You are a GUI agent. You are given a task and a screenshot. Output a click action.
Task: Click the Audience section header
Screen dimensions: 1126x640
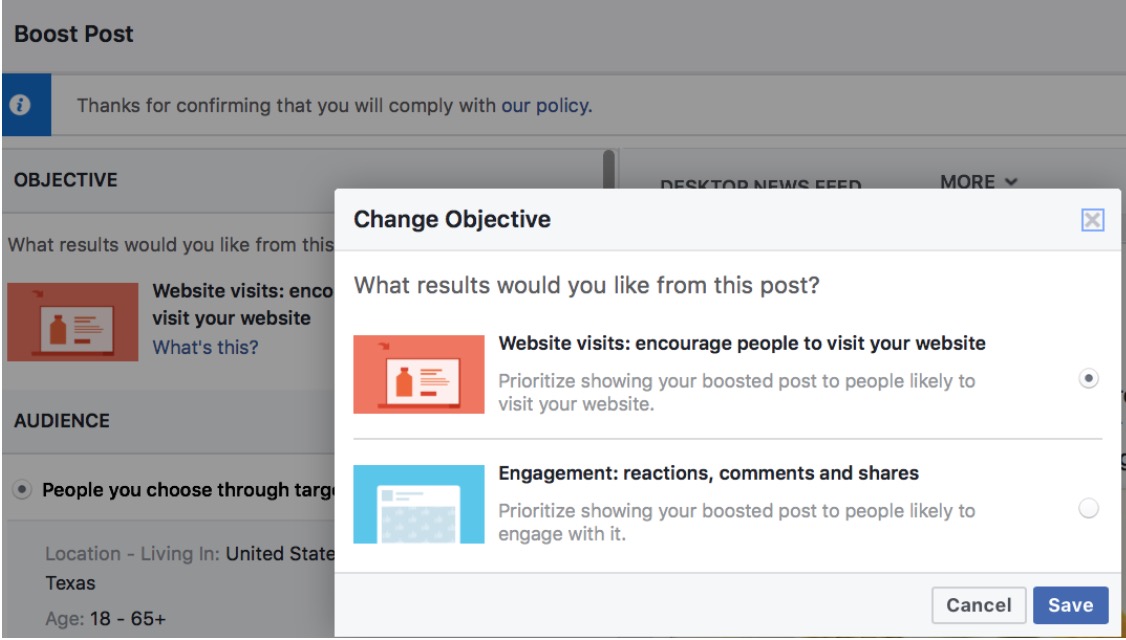[62, 420]
